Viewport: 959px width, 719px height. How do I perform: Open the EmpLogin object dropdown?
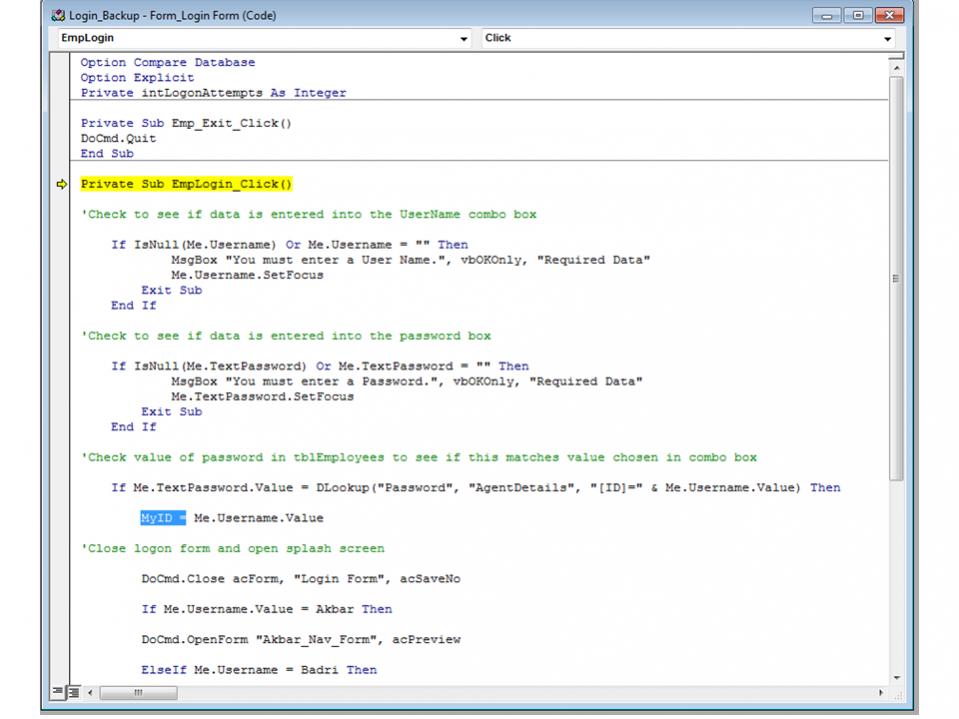tap(464, 39)
